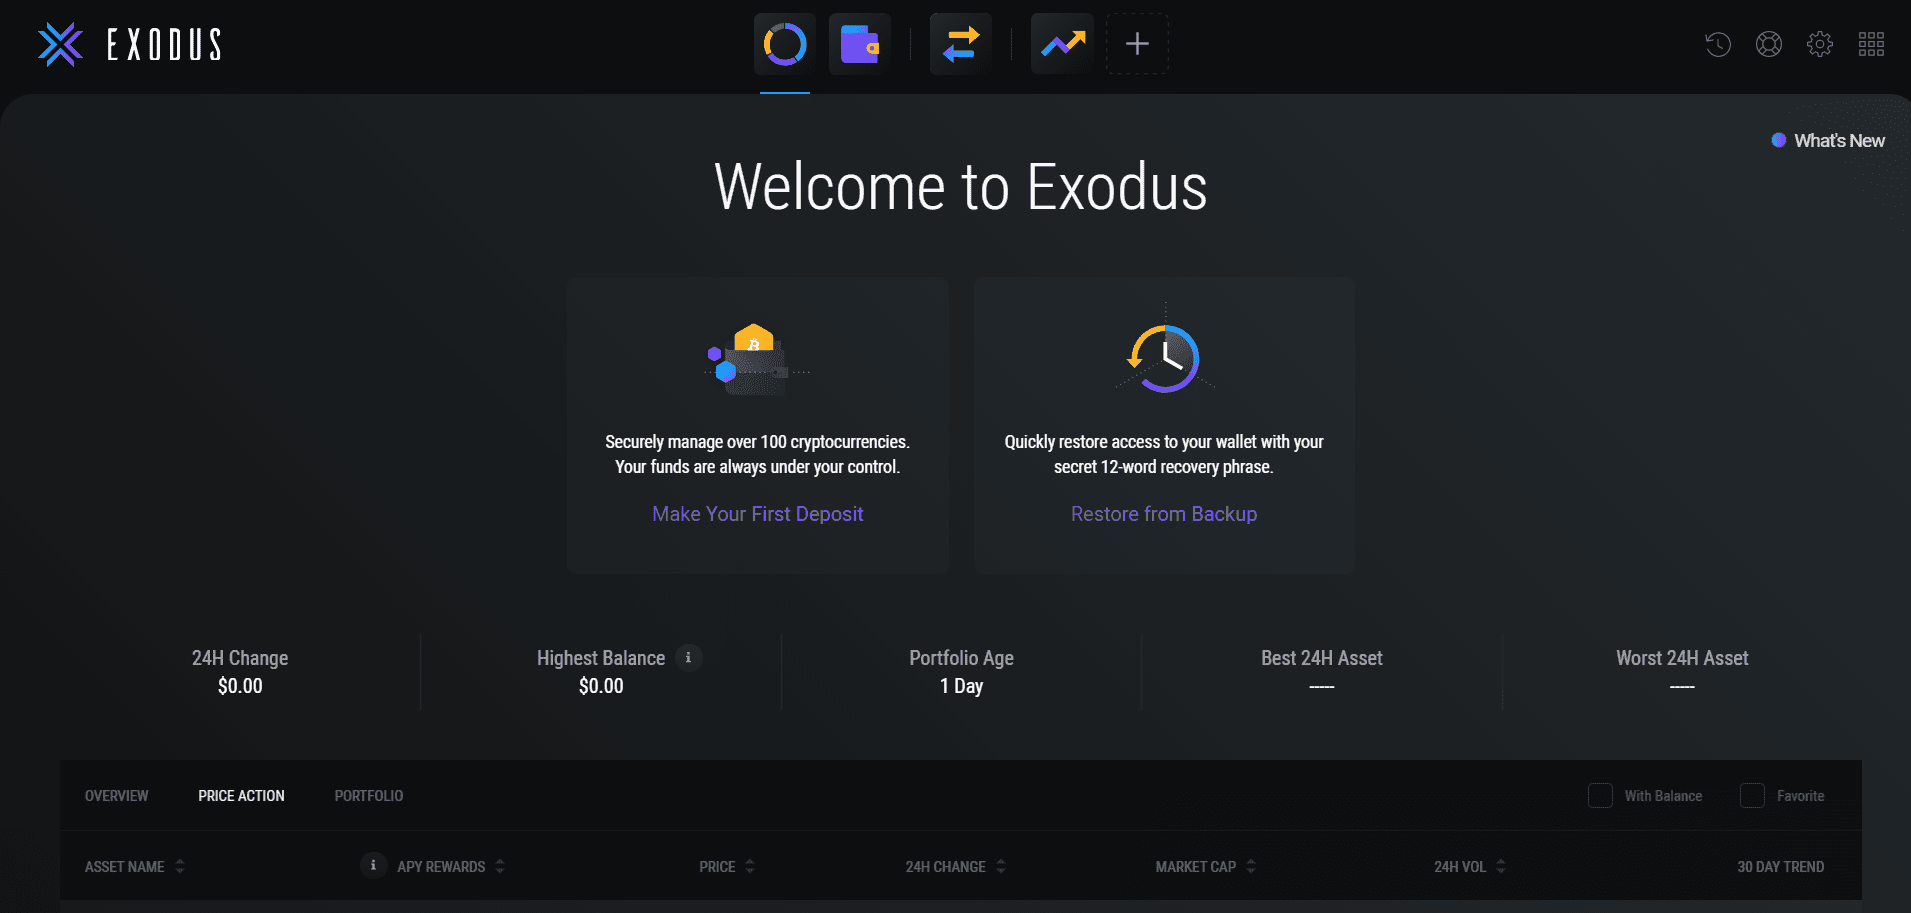Screen dimensions: 1911x913
Task: Switch to the Portfolio tab
Action: 369,796
